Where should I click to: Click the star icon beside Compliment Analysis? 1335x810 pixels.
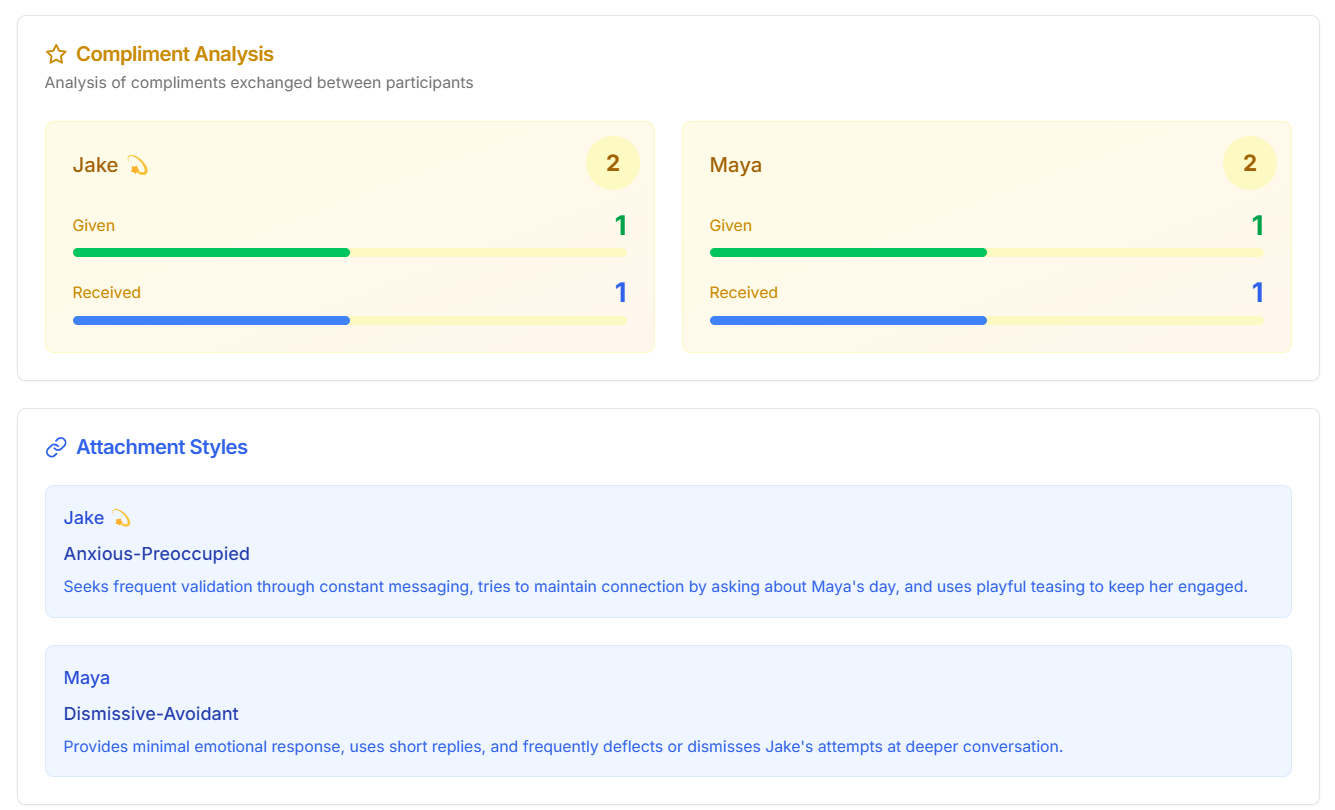56,54
